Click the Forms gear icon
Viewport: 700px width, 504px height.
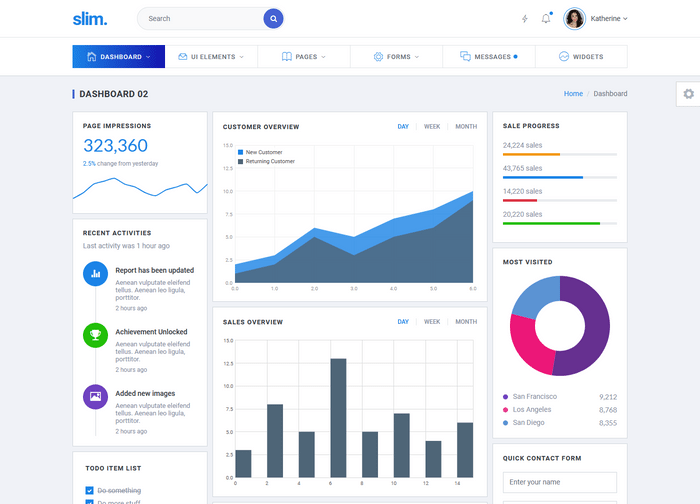tap(378, 57)
